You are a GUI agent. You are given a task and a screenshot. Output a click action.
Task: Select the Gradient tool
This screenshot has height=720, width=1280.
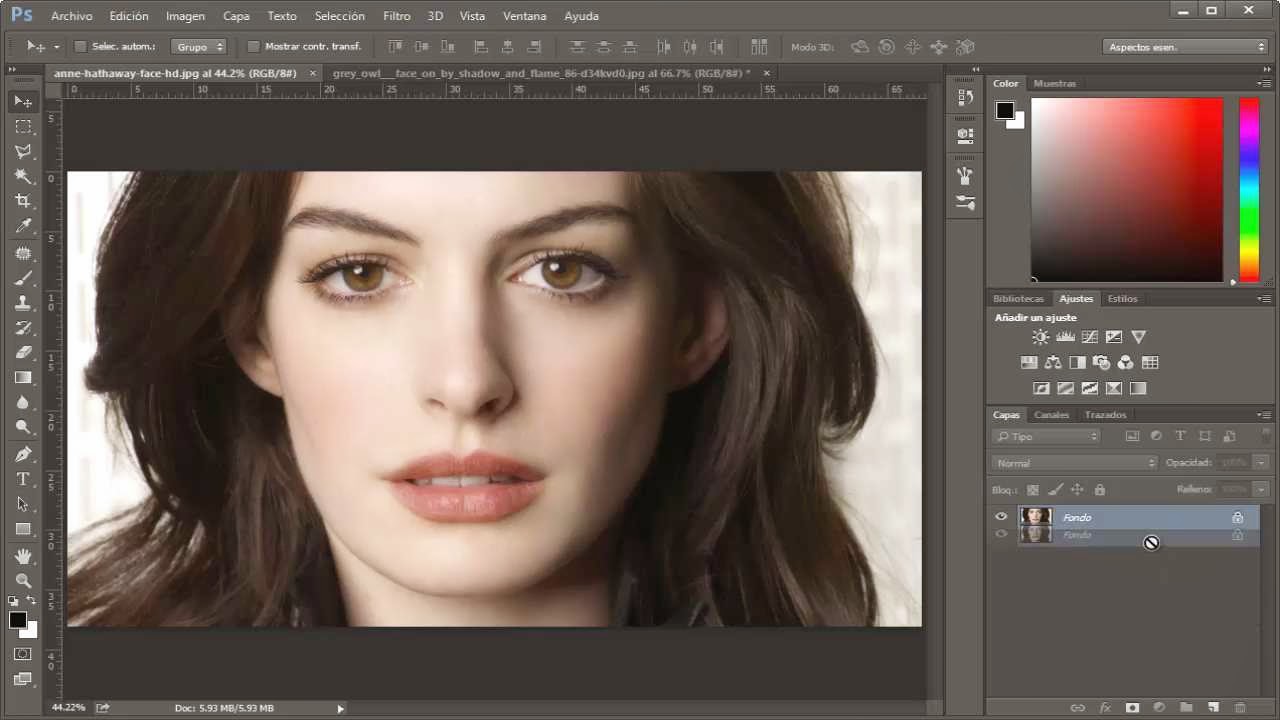tap(23, 378)
